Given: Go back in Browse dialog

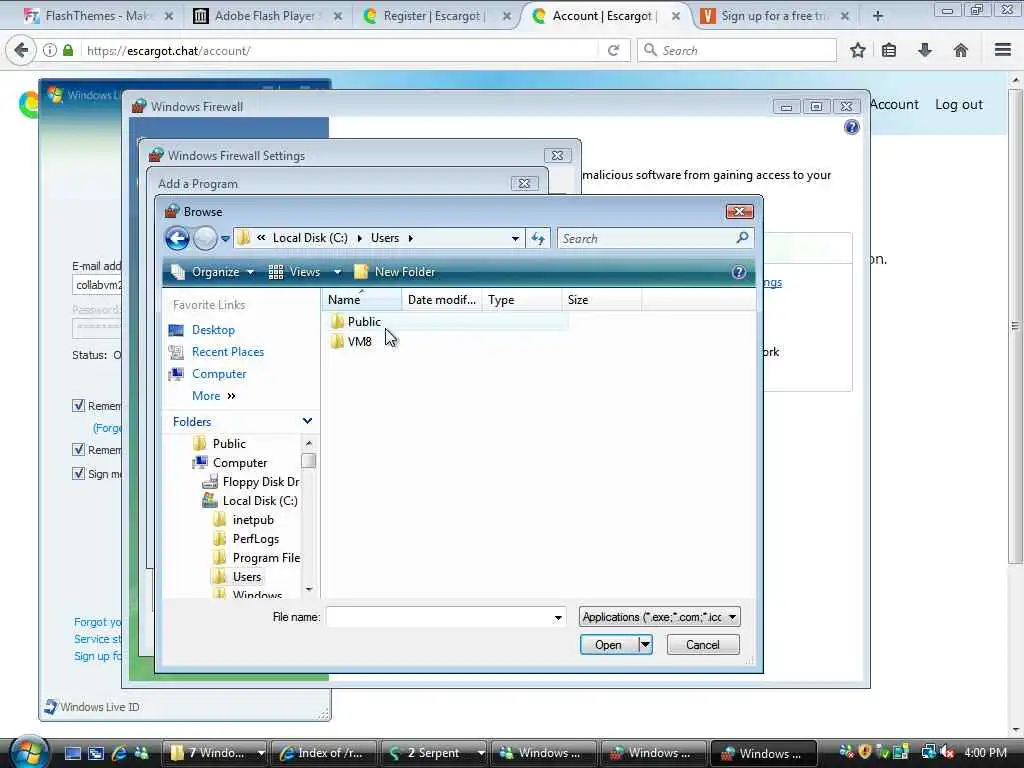Looking at the screenshot, I should pyautogui.click(x=177, y=238).
